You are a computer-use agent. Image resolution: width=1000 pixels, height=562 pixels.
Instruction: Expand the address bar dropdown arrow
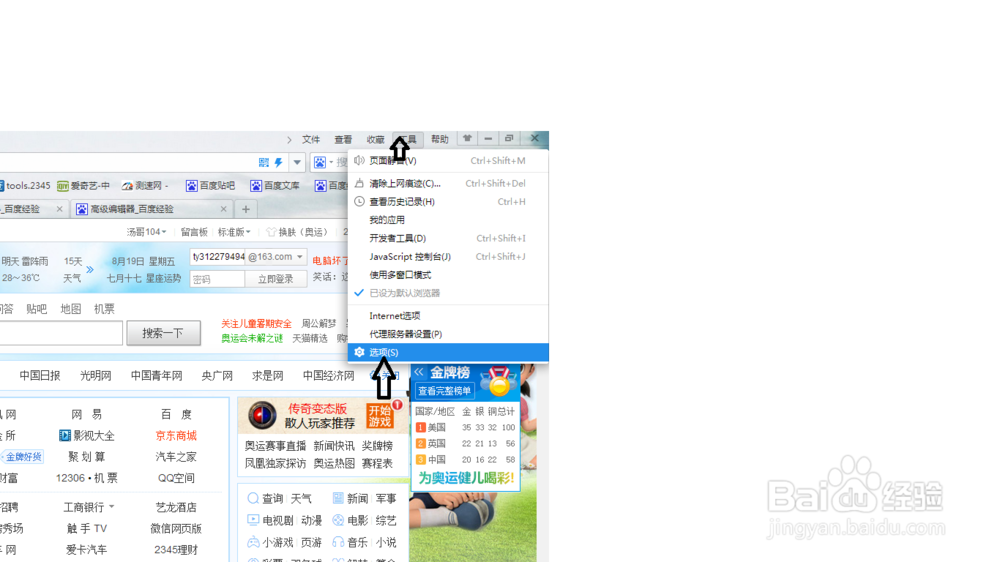point(297,163)
